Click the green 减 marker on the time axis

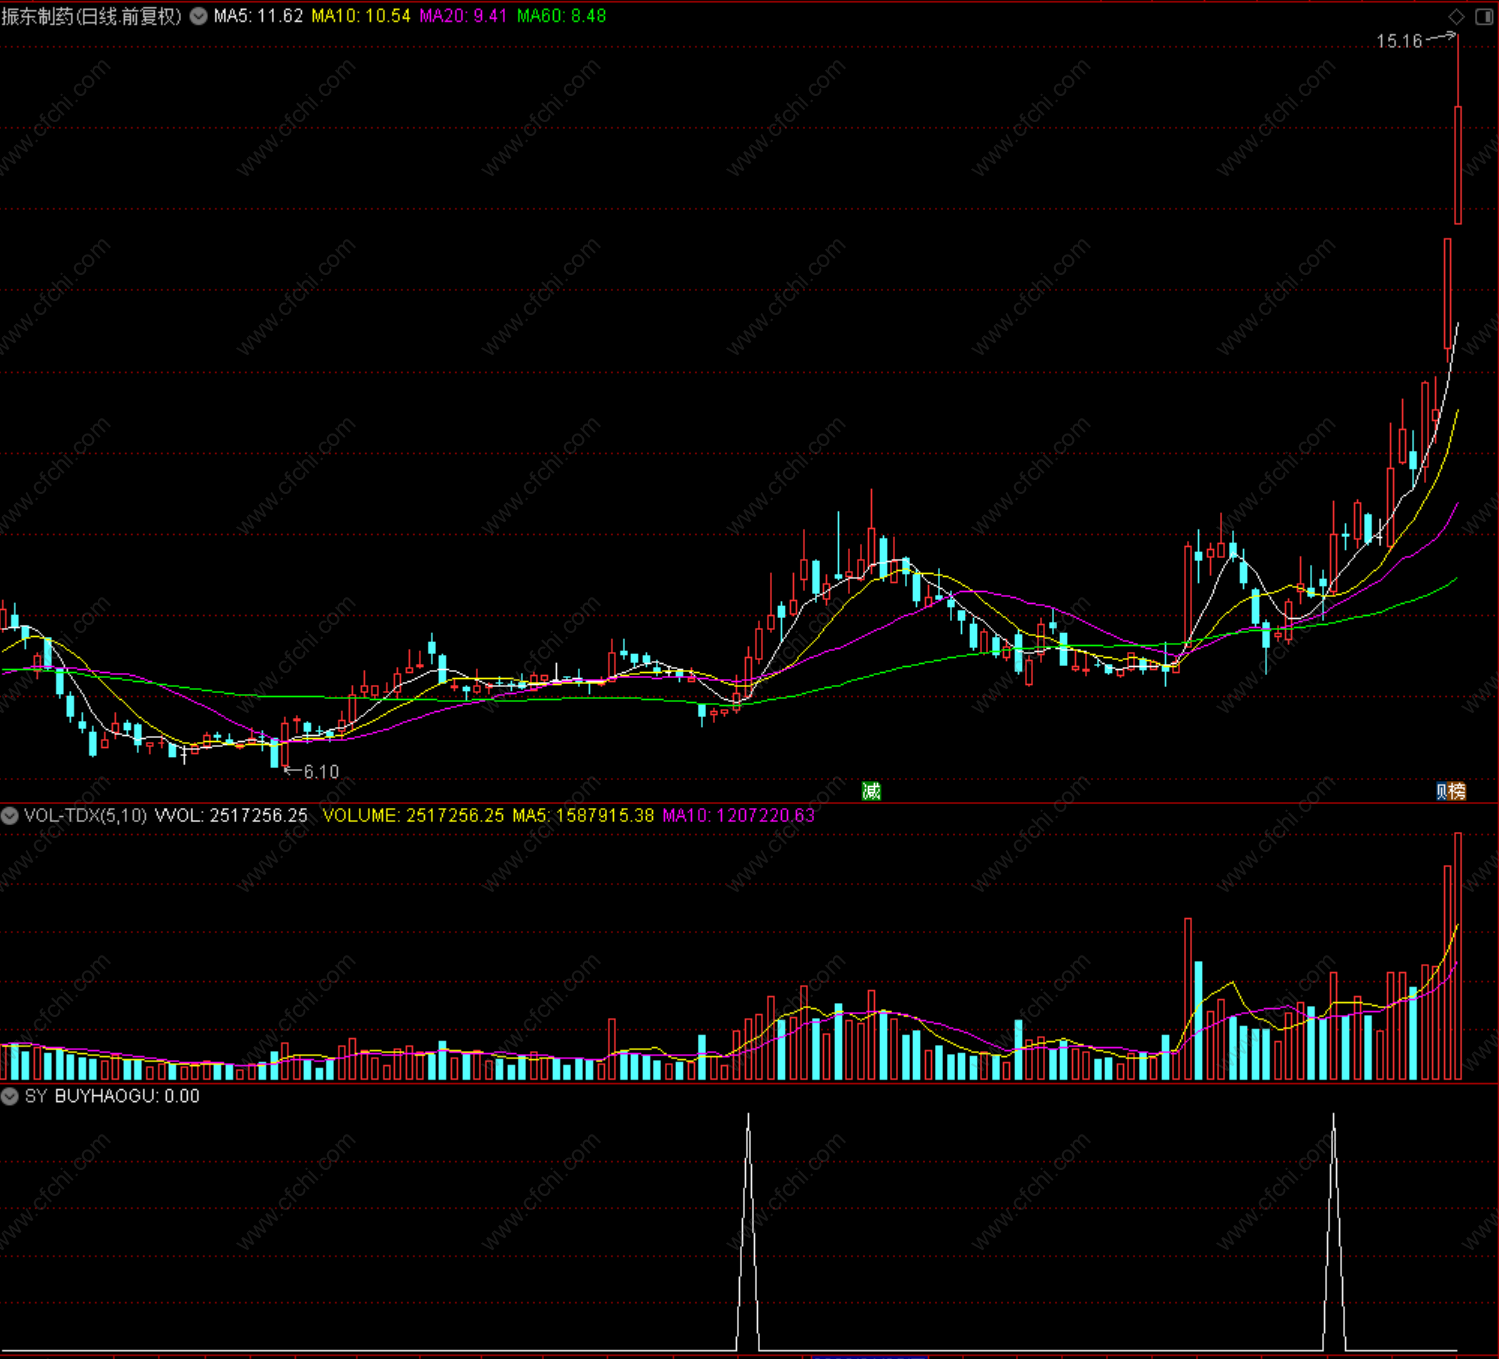pyautogui.click(x=872, y=791)
